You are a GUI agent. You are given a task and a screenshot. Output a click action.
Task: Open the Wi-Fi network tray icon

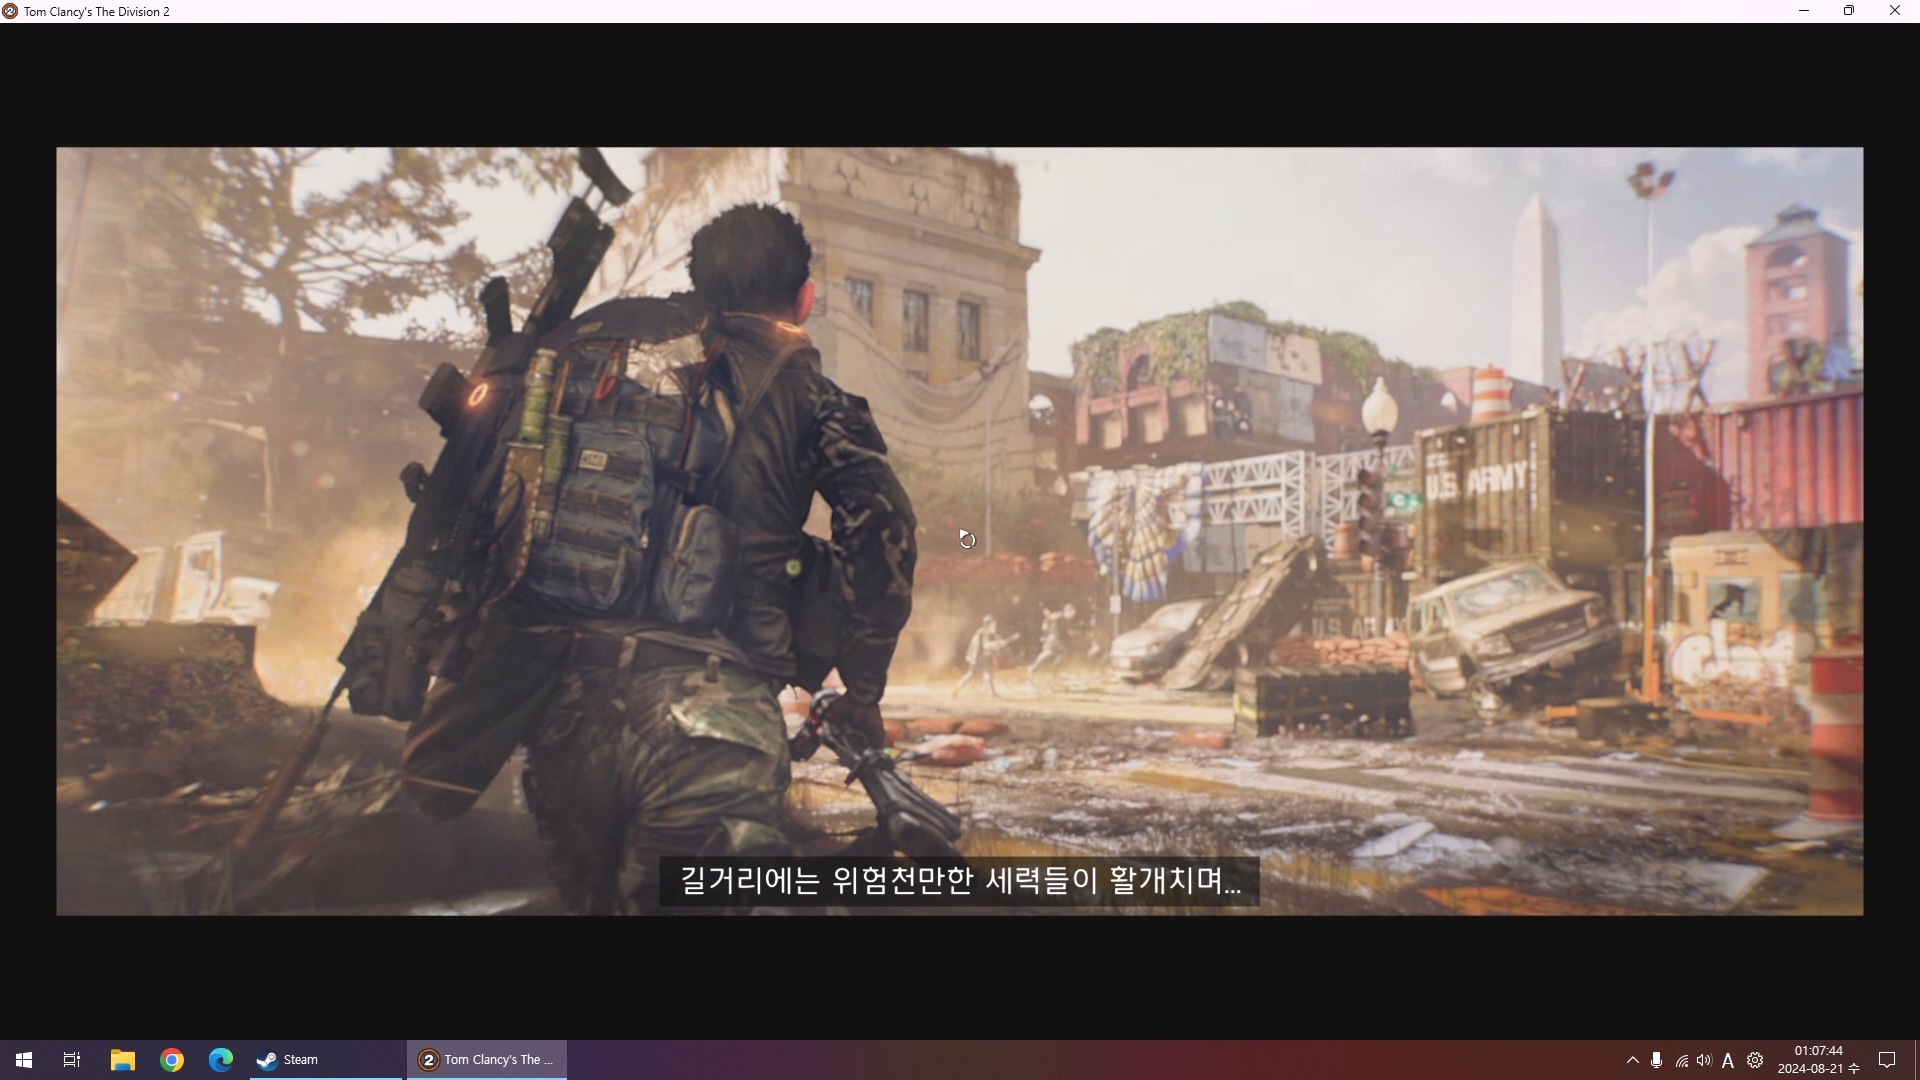[1681, 1061]
